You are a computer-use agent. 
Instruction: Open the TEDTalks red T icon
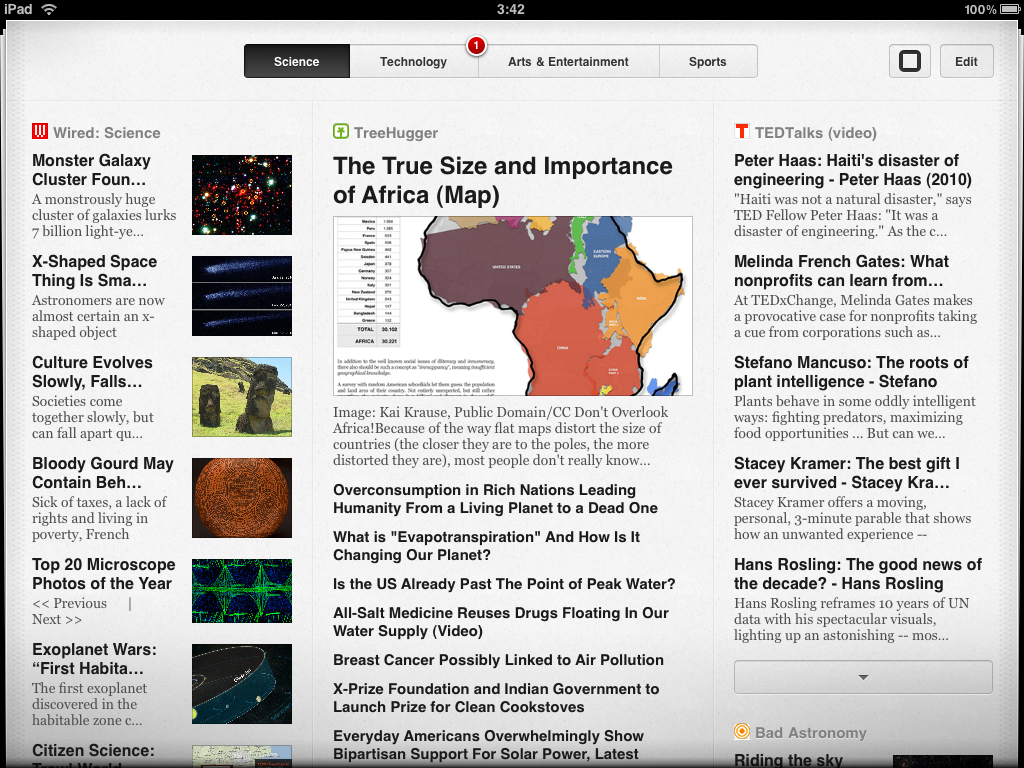[x=742, y=131]
